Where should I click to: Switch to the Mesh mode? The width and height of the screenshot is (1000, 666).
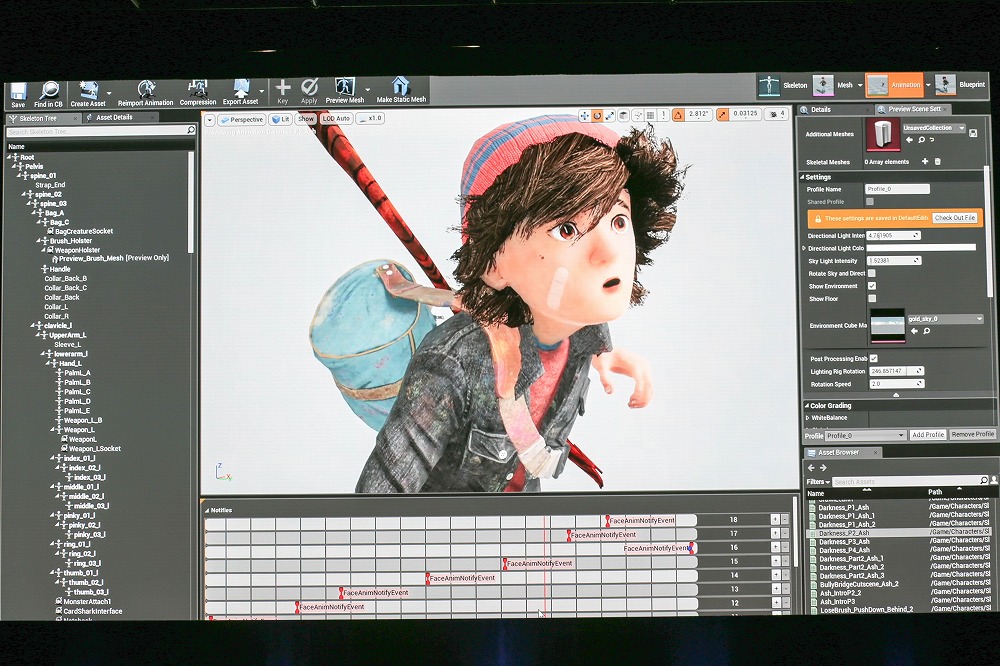[834, 85]
